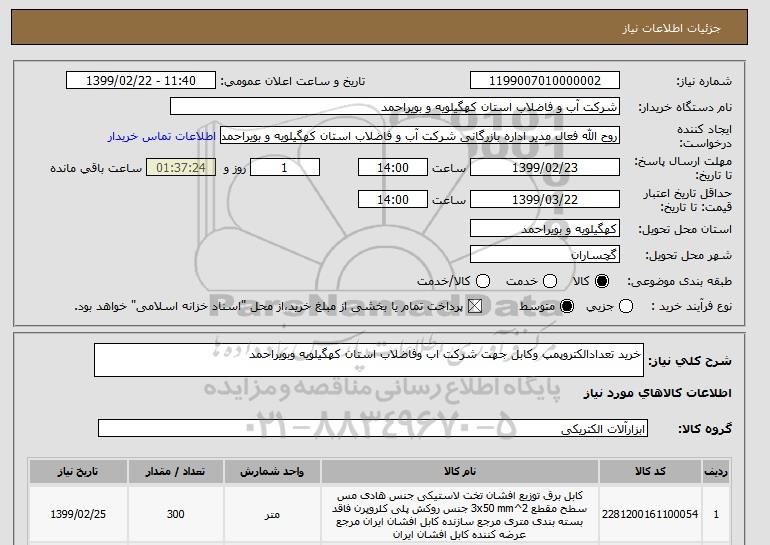
Task: Click the quantity cell 300
Action: coord(175,514)
